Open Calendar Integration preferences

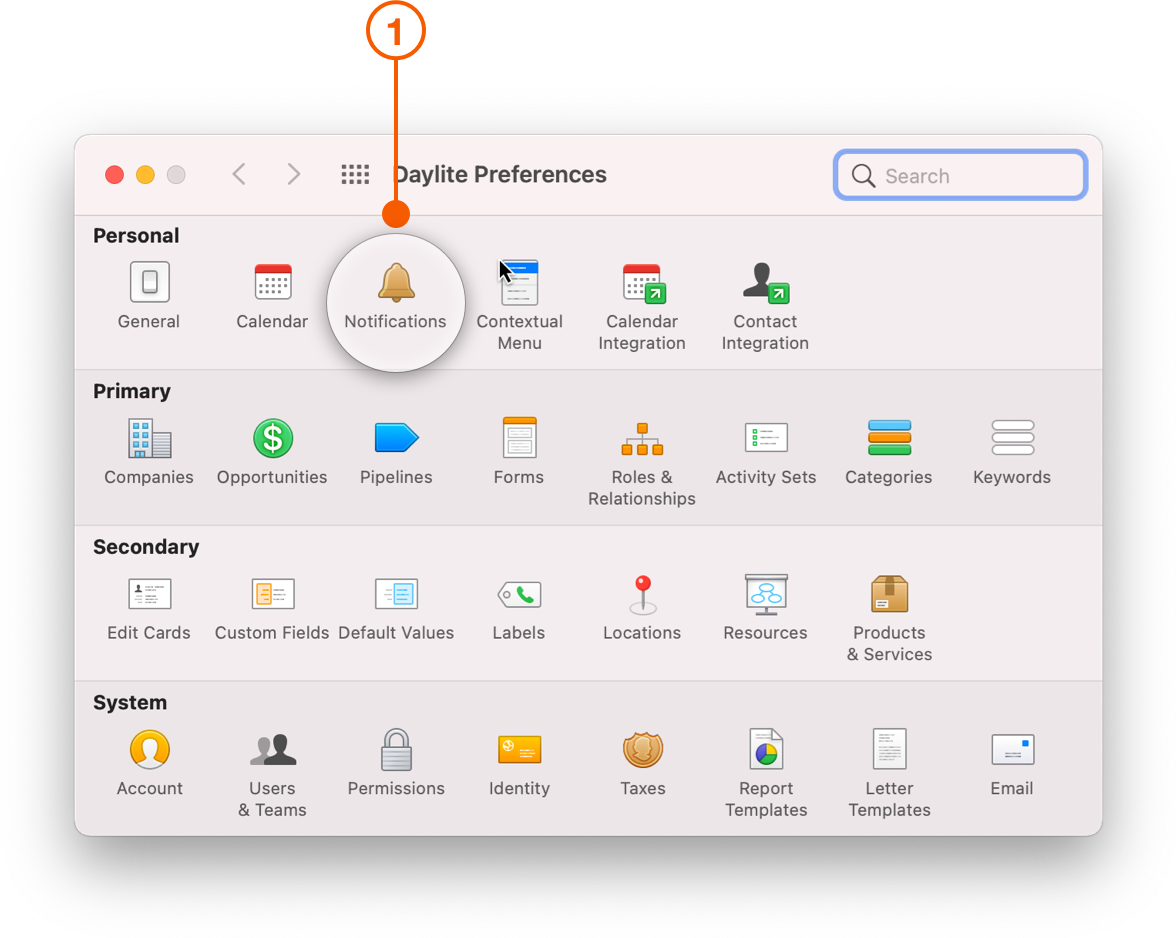pos(642,306)
